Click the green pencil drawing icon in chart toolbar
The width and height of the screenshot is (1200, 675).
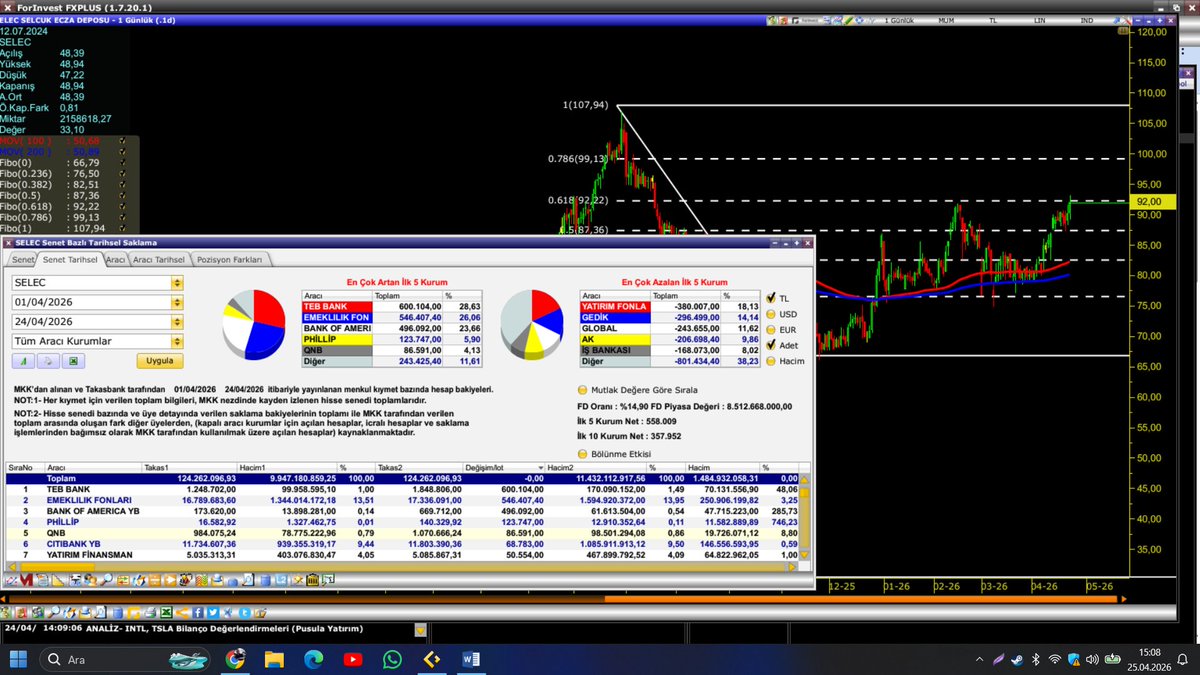[848, 20]
